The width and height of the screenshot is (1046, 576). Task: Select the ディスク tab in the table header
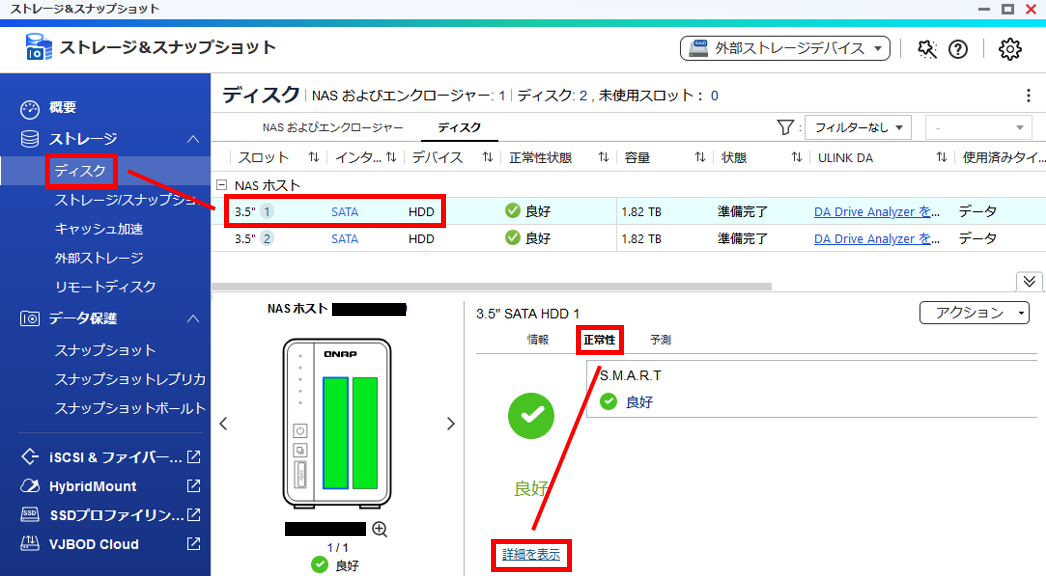tap(459, 127)
